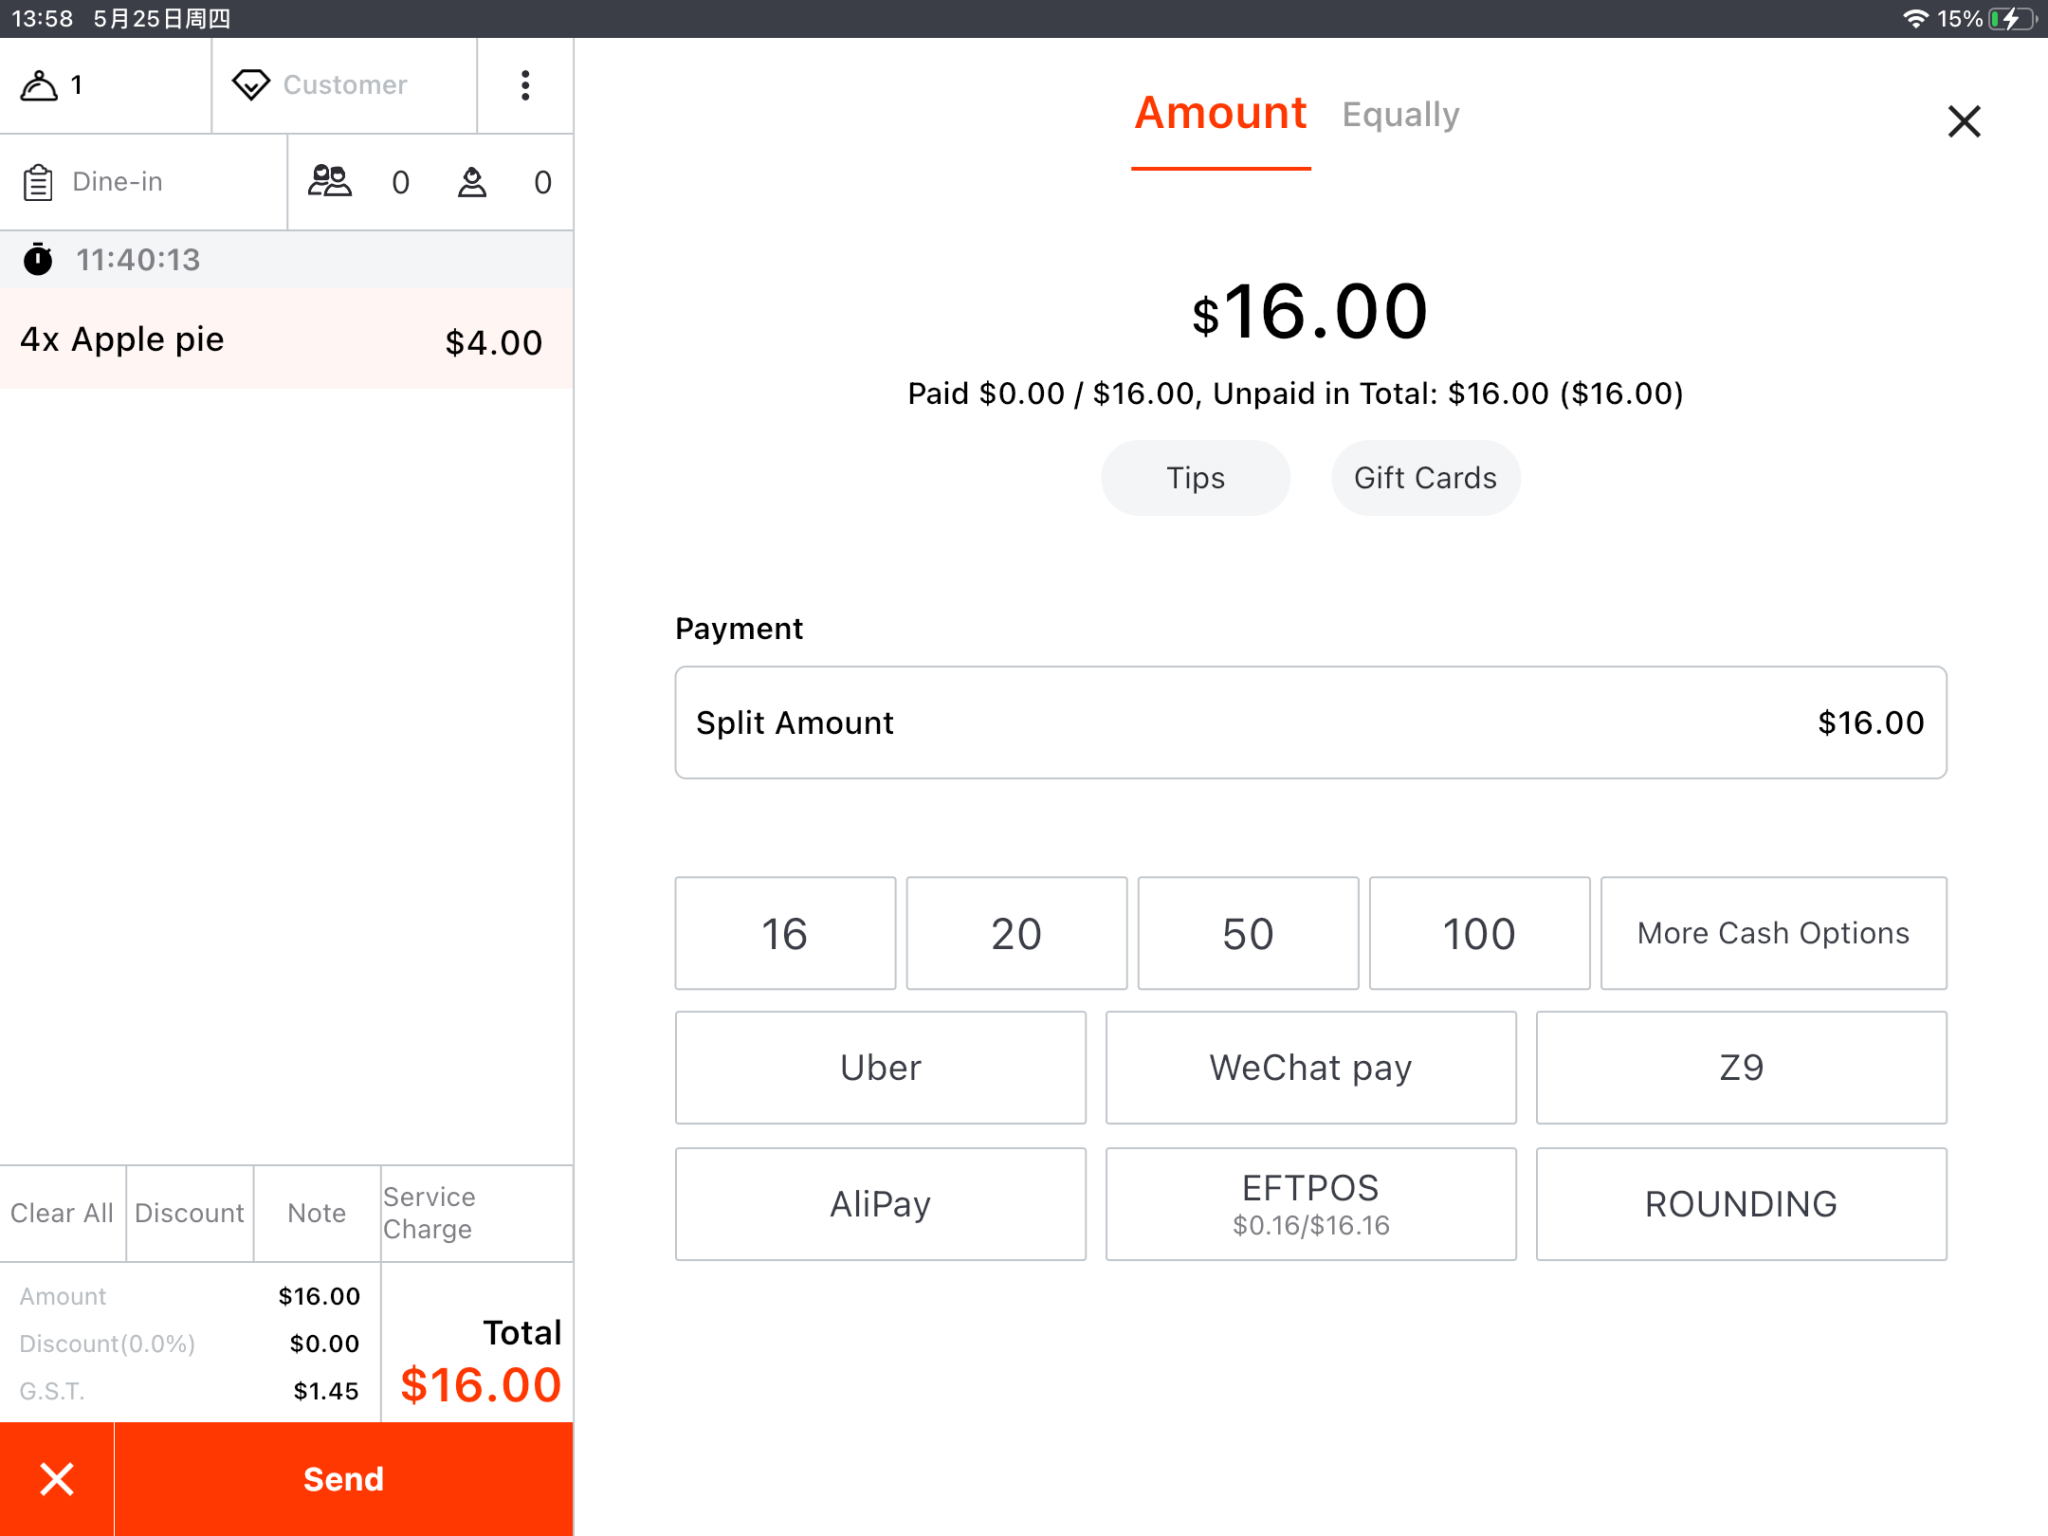Click the stopwatch timer icon

38,260
